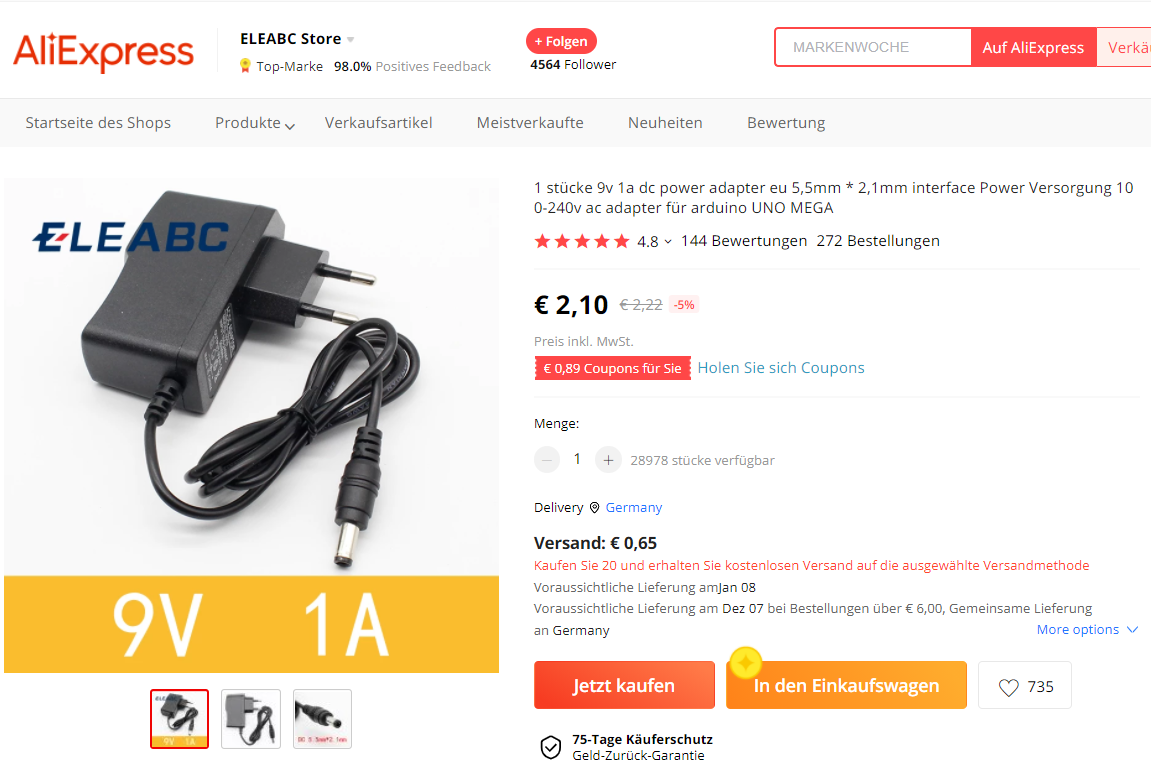This screenshot has height=769, width=1151.
Task: Focus the MARKENWOCHE search field
Action: point(873,47)
